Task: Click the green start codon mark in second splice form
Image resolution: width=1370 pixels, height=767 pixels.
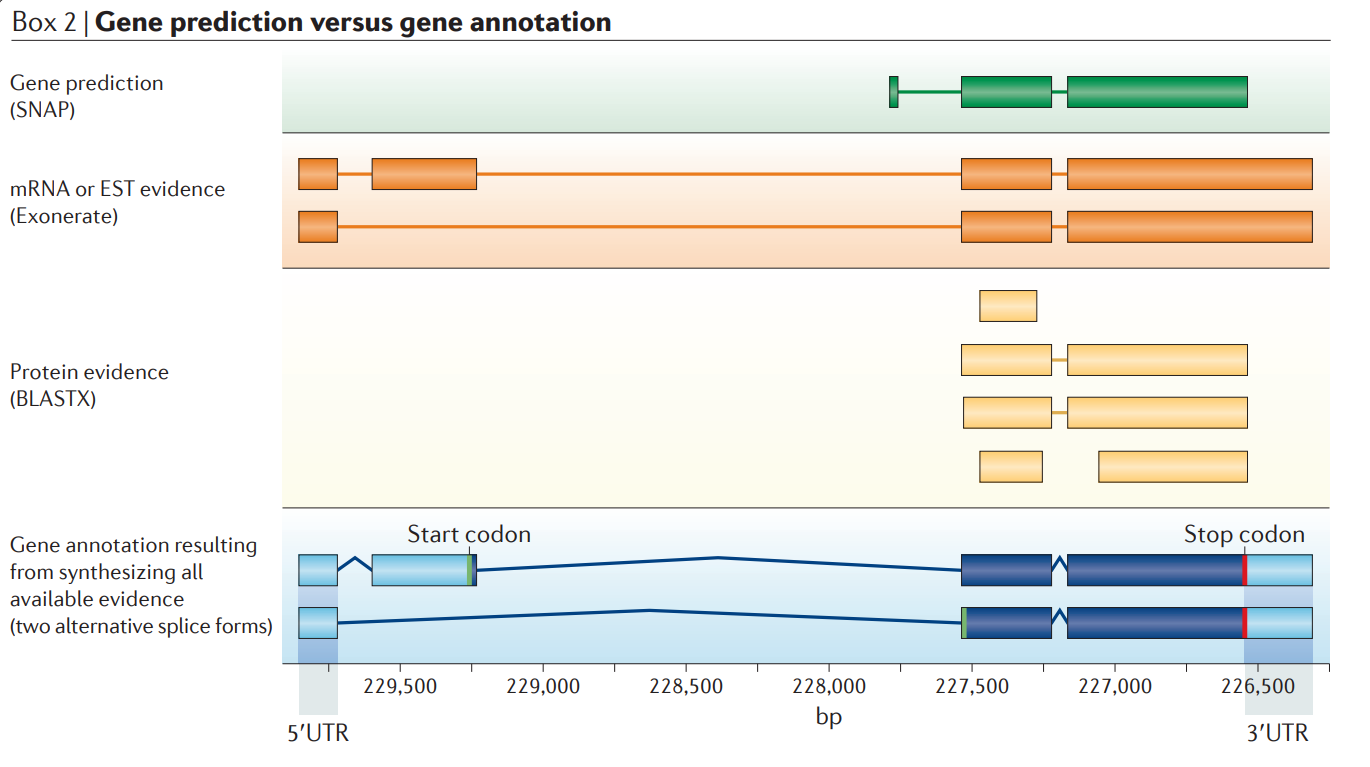Action: pos(964,623)
